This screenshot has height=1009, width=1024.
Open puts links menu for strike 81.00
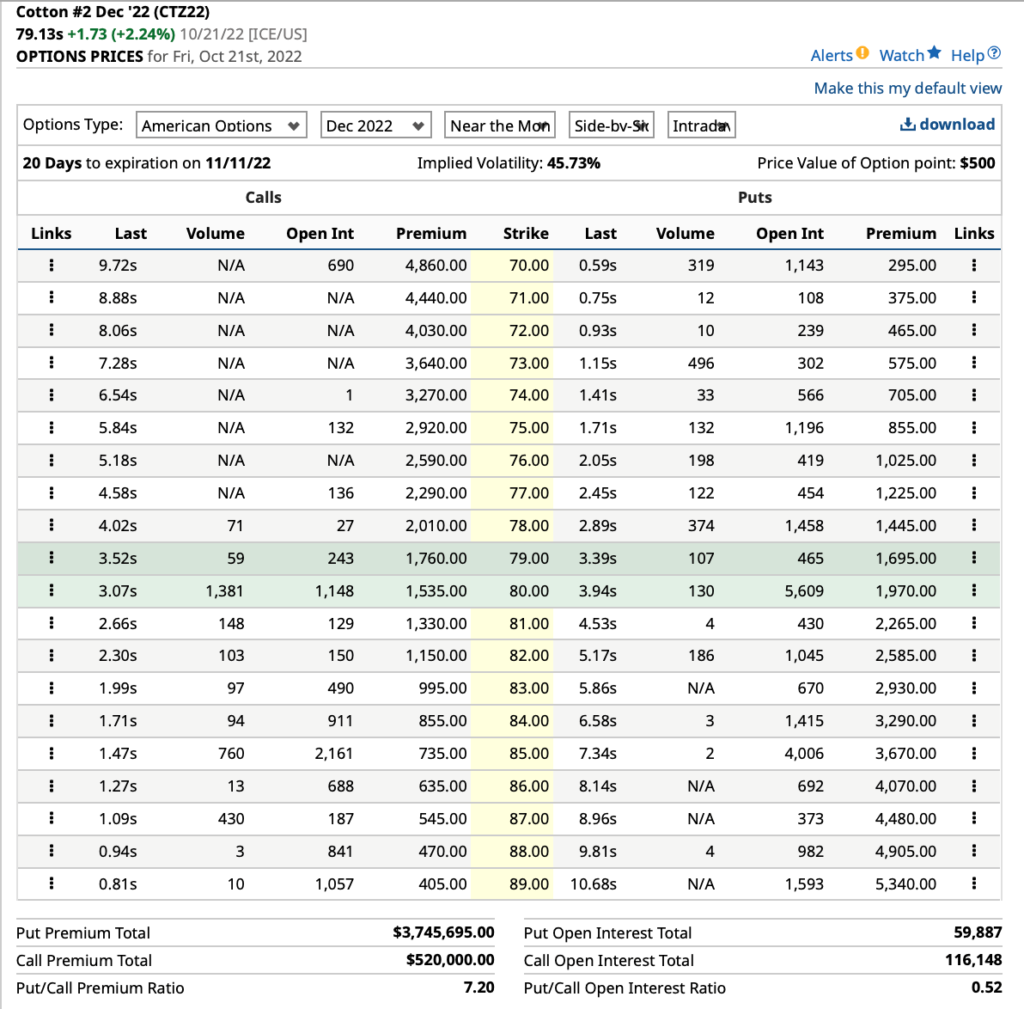pyautogui.click(x=974, y=624)
